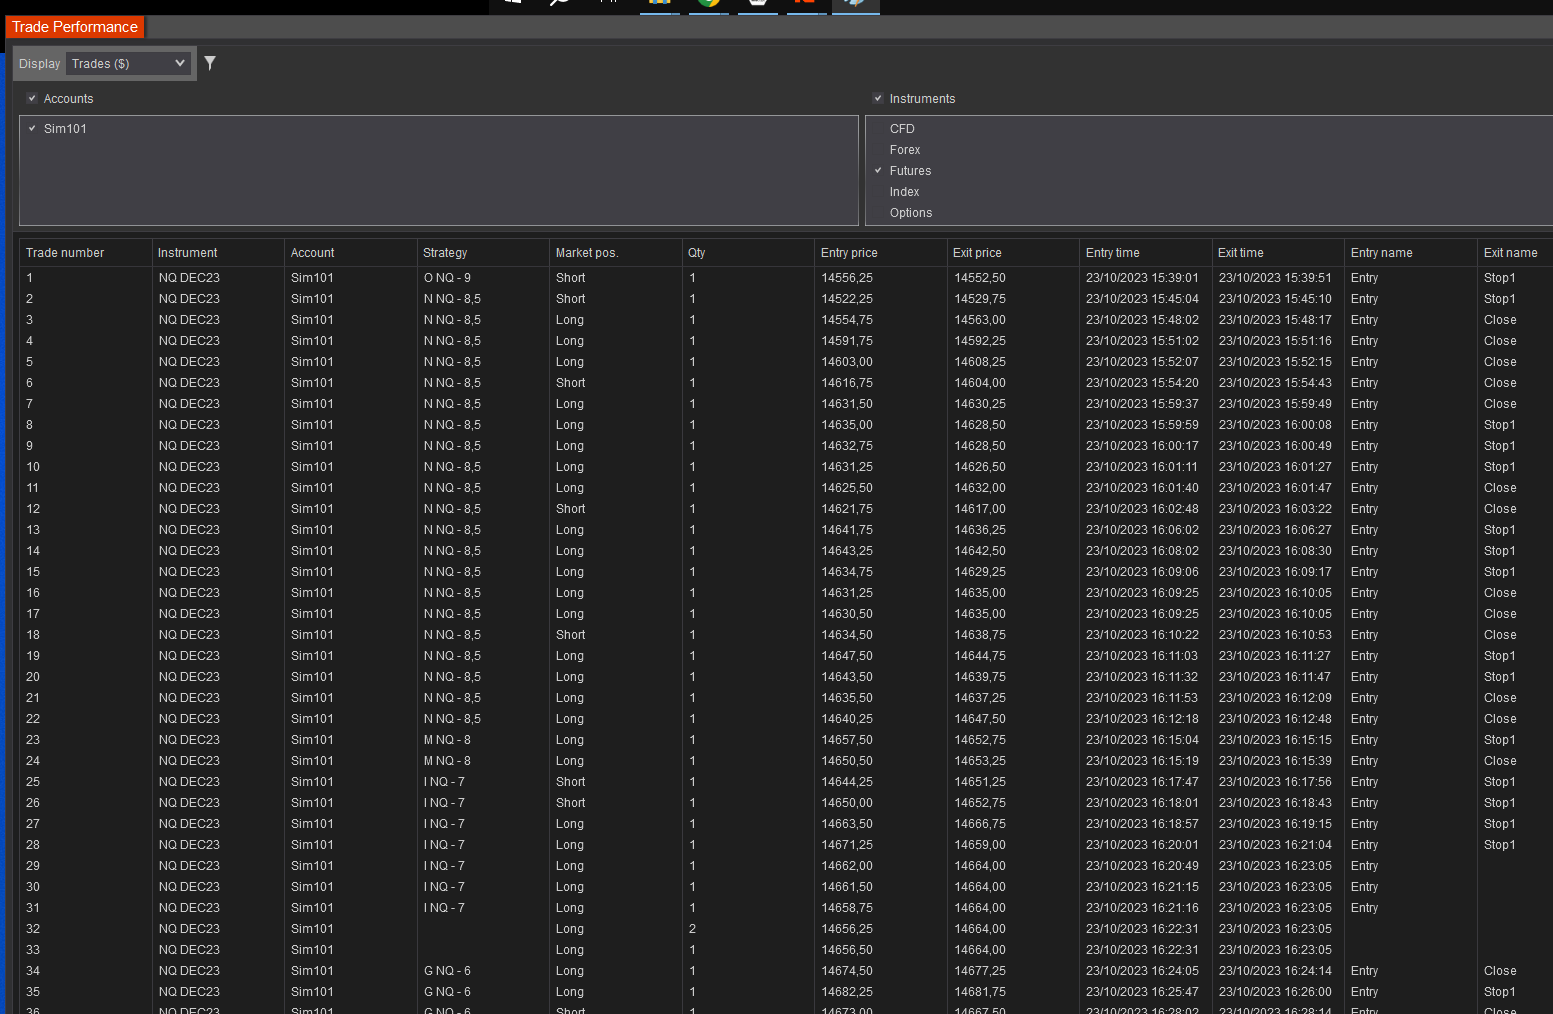The width and height of the screenshot is (1553, 1014).
Task: Open Google Chrome from the taskbar
Action: tap(708, 5)
